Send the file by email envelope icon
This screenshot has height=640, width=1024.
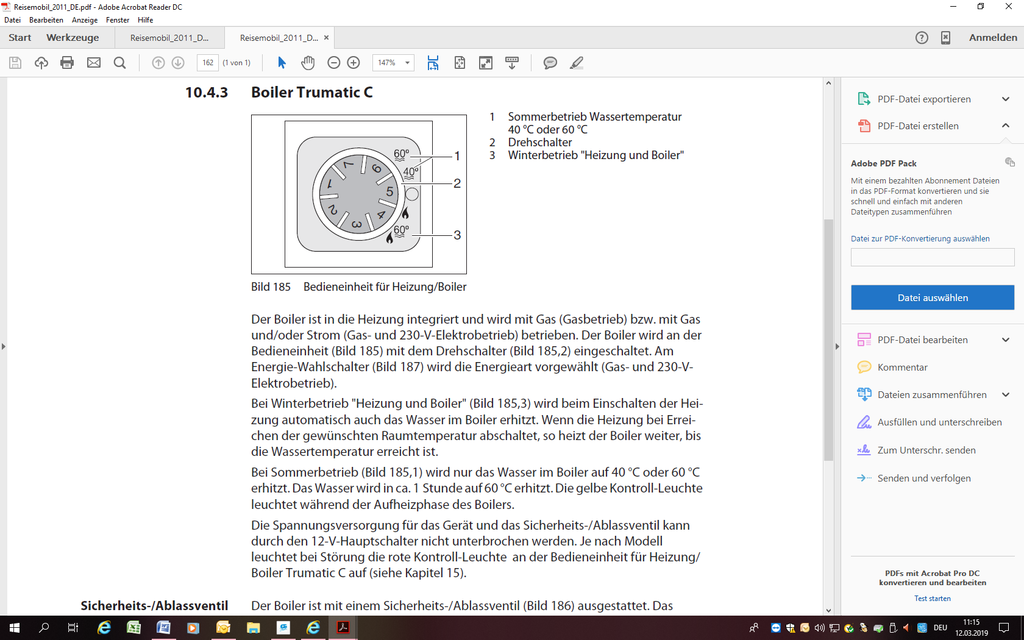coord(94,63)
